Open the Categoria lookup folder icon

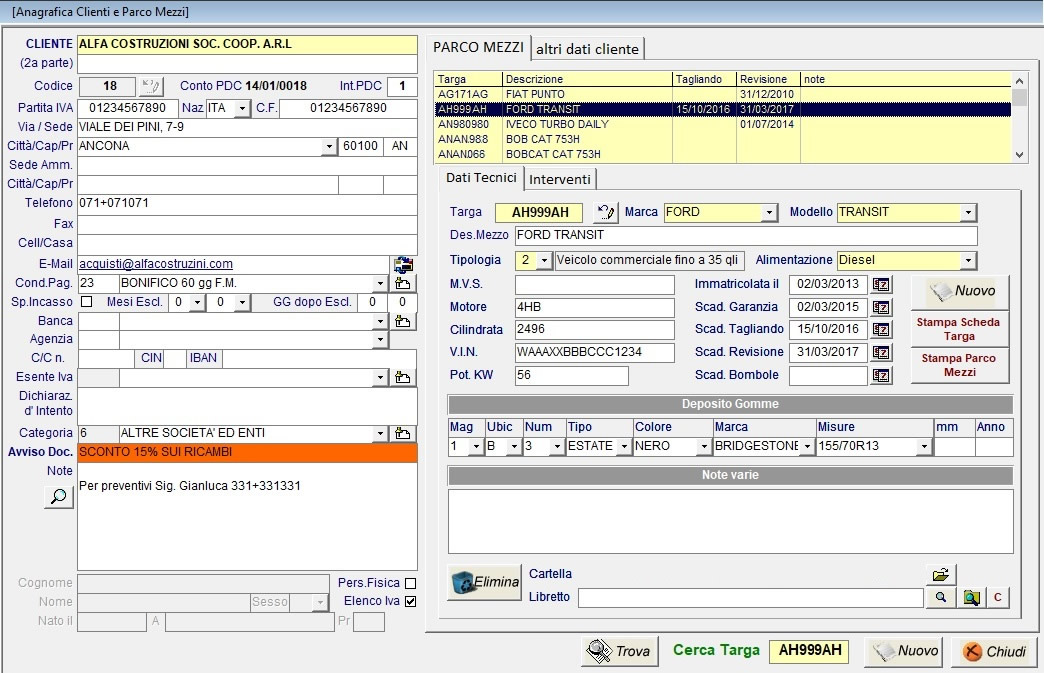tap(403, 433)
